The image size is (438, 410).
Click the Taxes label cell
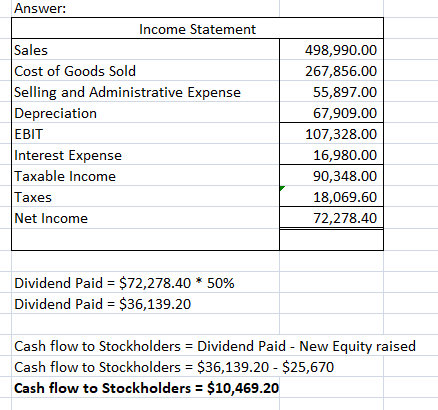point(145,197)
